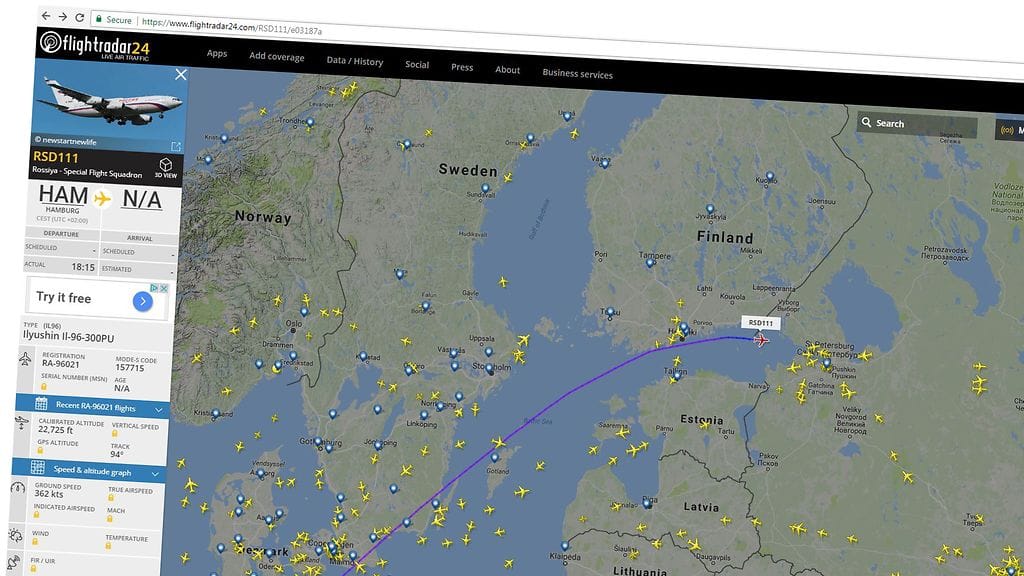Close the RSD111 flight details panel
This screenshot has width=1024, height=576.
coord(181,74)
